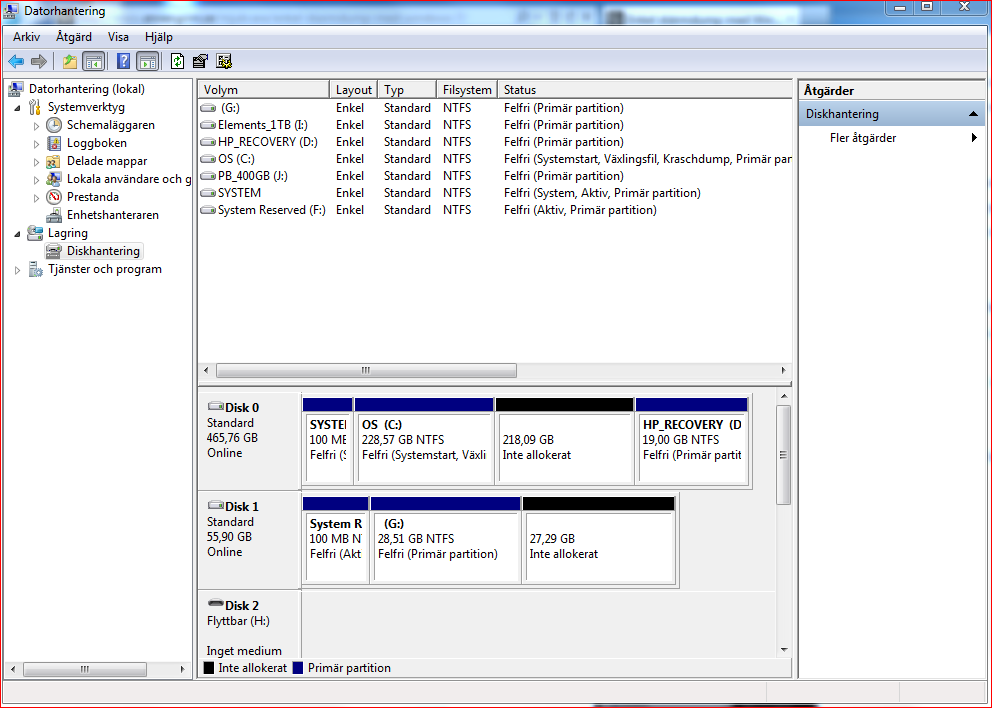The height and width of the screenshot is (708, 992).
Task: Expand the Prestanda node arrow
Action: [x=36, y=197]
